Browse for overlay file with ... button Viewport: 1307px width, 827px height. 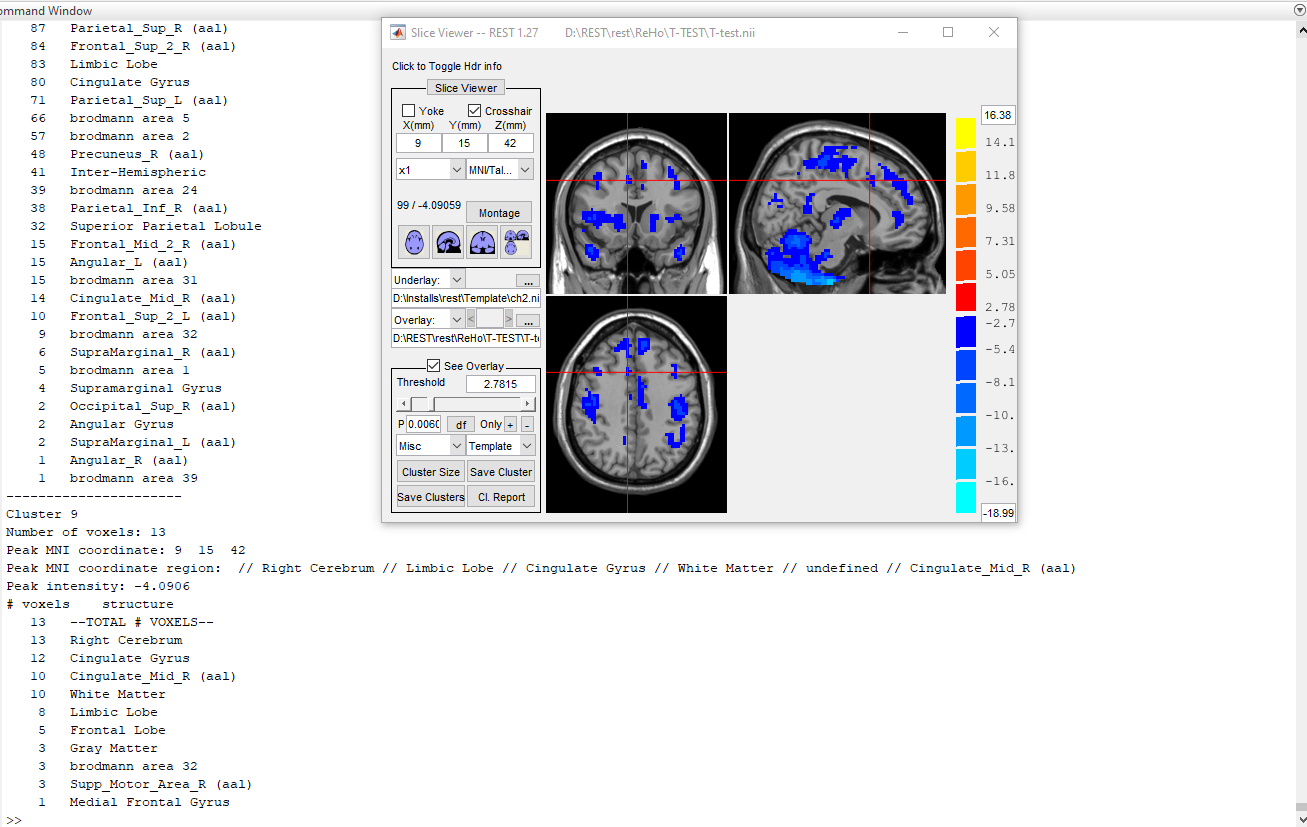pyautogui.click(x=528, y=320)
